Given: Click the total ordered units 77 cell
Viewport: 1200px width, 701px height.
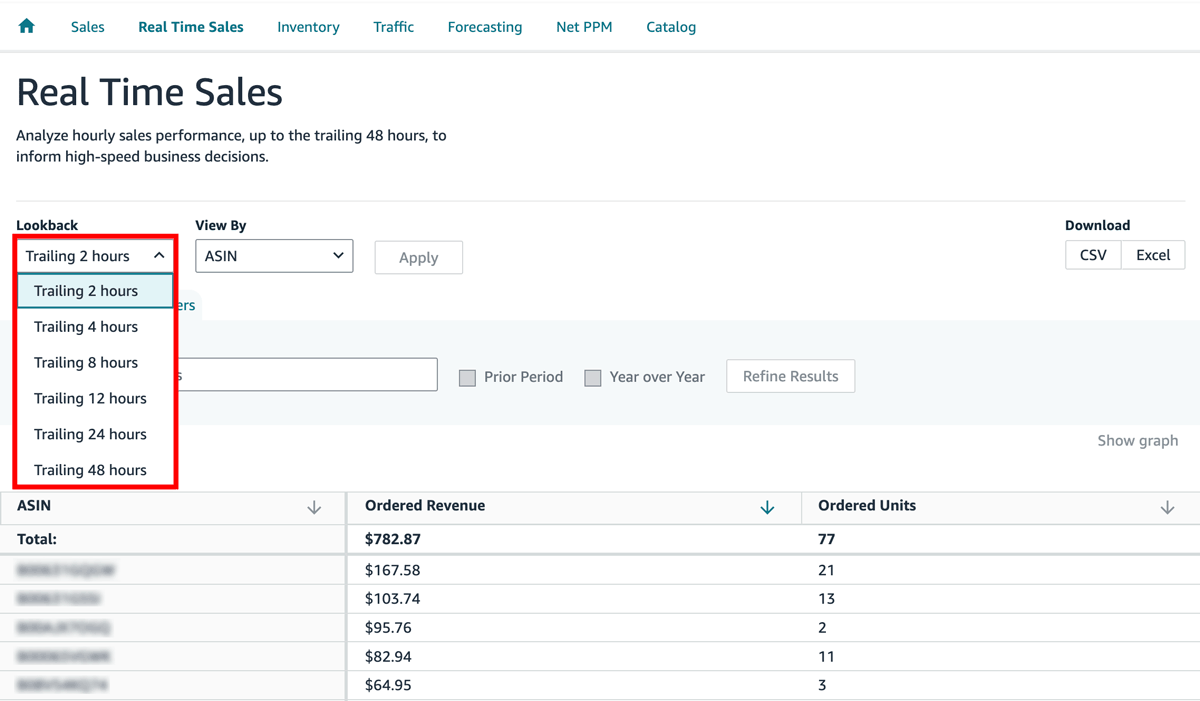Looking at the screenshot, I should (1001, 539).
